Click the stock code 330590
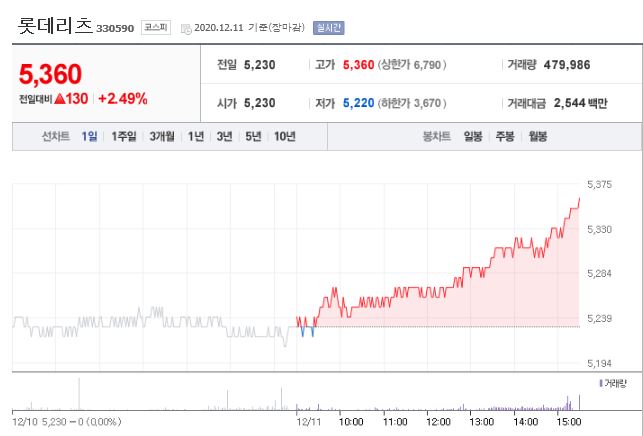The image size is (643, 436). (115, 28)
